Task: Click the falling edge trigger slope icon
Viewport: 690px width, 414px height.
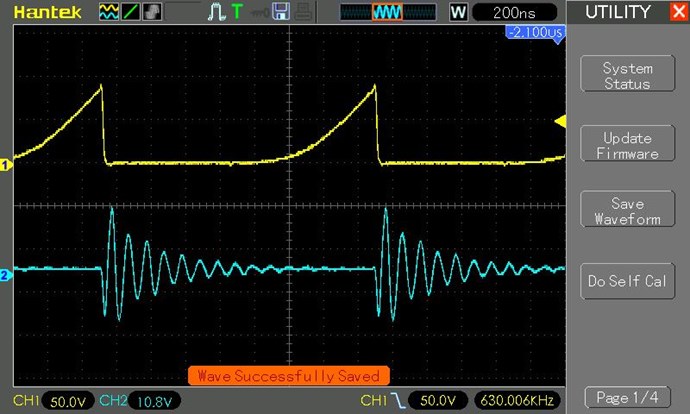Action: 398,400
